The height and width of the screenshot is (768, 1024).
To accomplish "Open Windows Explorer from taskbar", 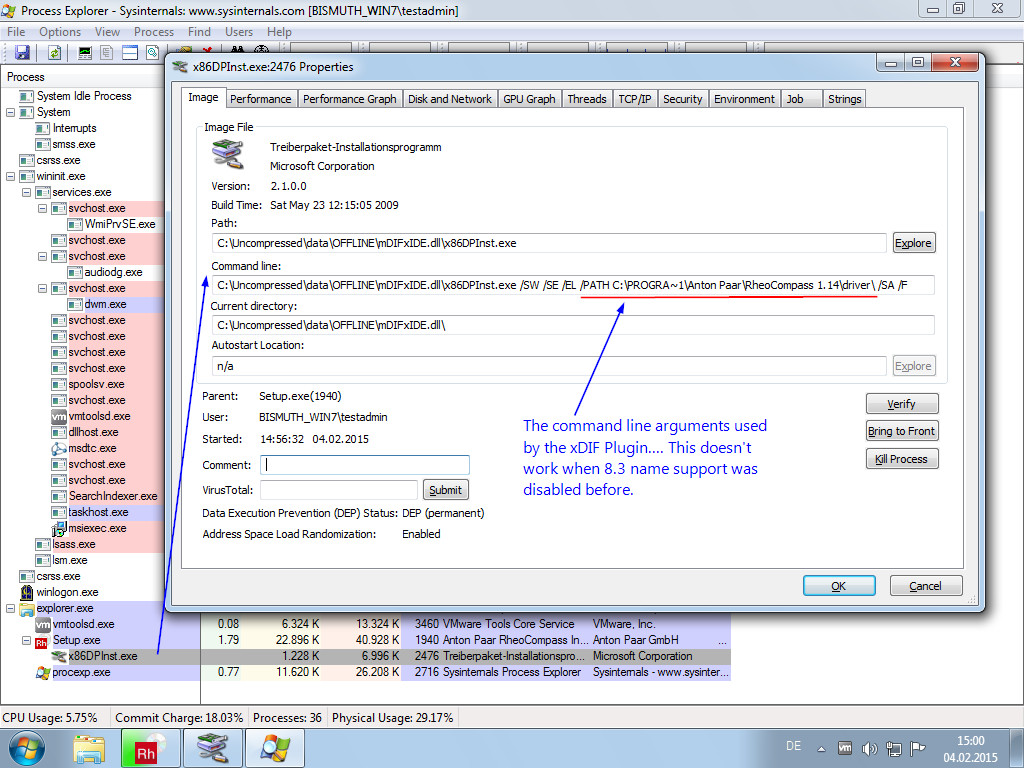I will (88, 749).
